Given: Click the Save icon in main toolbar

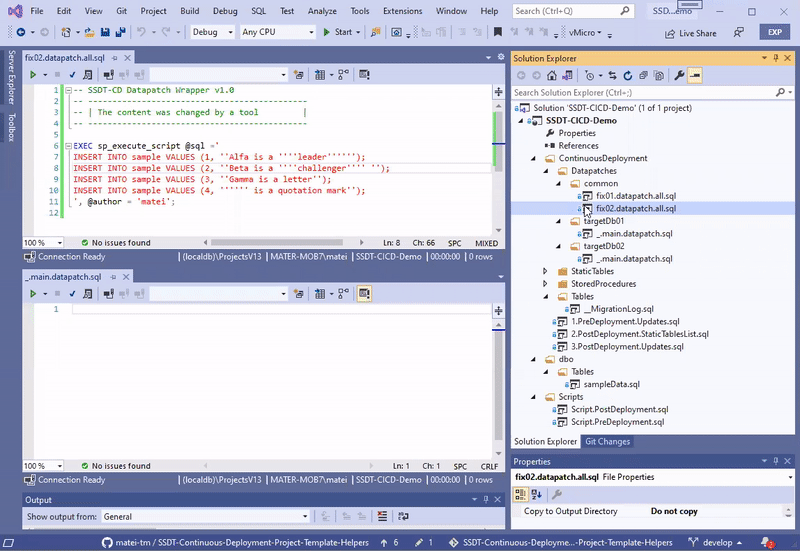Looking at the screenshot, I should click(105, 32).
